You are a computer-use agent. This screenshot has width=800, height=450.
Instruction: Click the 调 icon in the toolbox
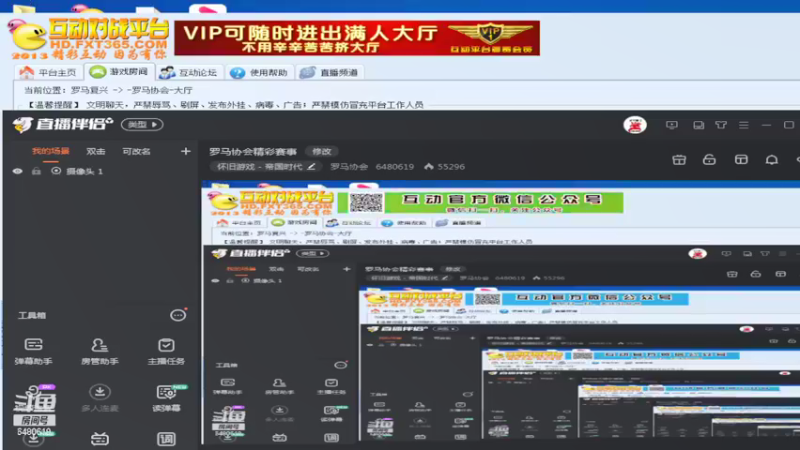coord(166,439)
